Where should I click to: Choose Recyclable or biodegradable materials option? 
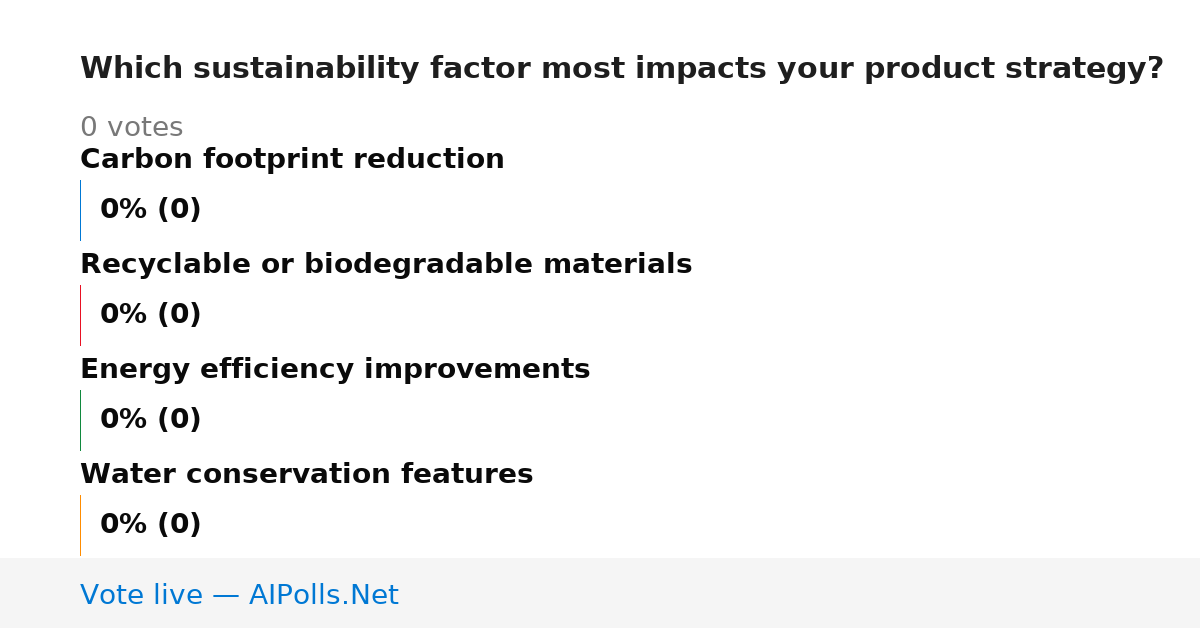[x=386, y=264]
